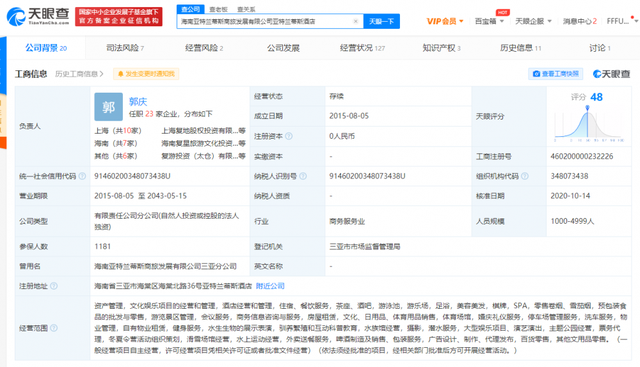Click the 郭 avatar tile

pos(109,107)
